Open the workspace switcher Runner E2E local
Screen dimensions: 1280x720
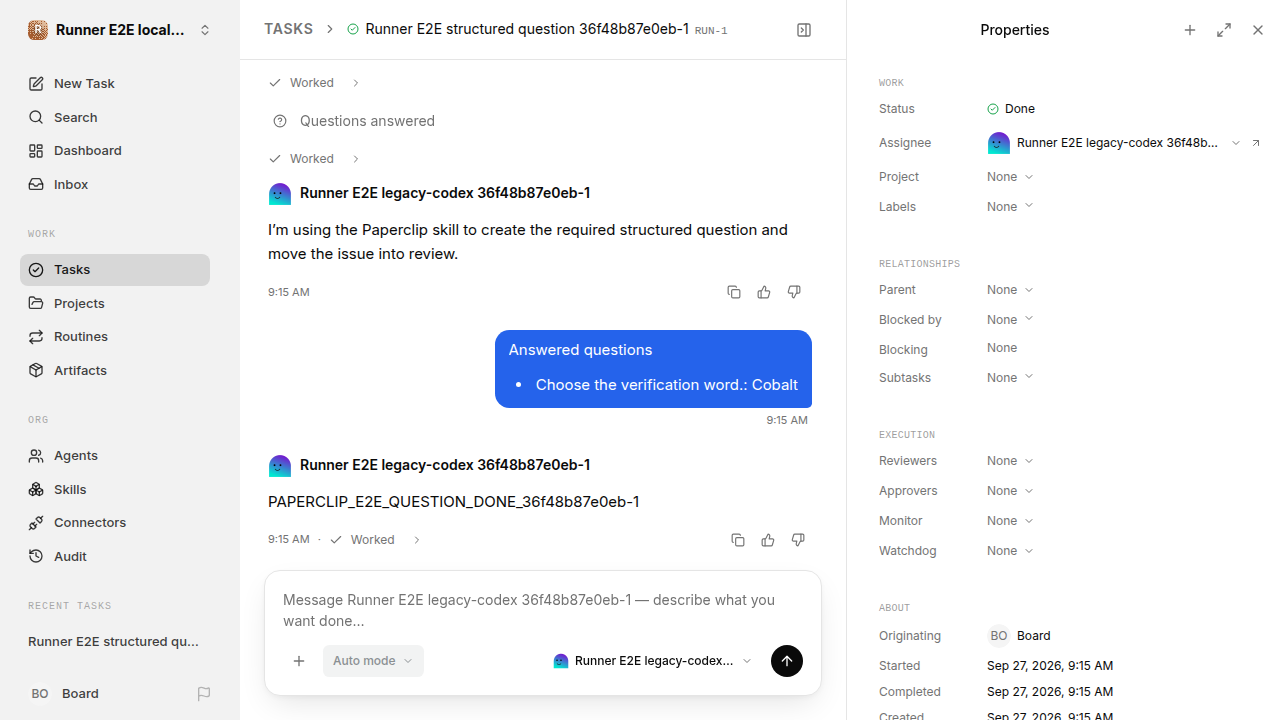[120, 30]
